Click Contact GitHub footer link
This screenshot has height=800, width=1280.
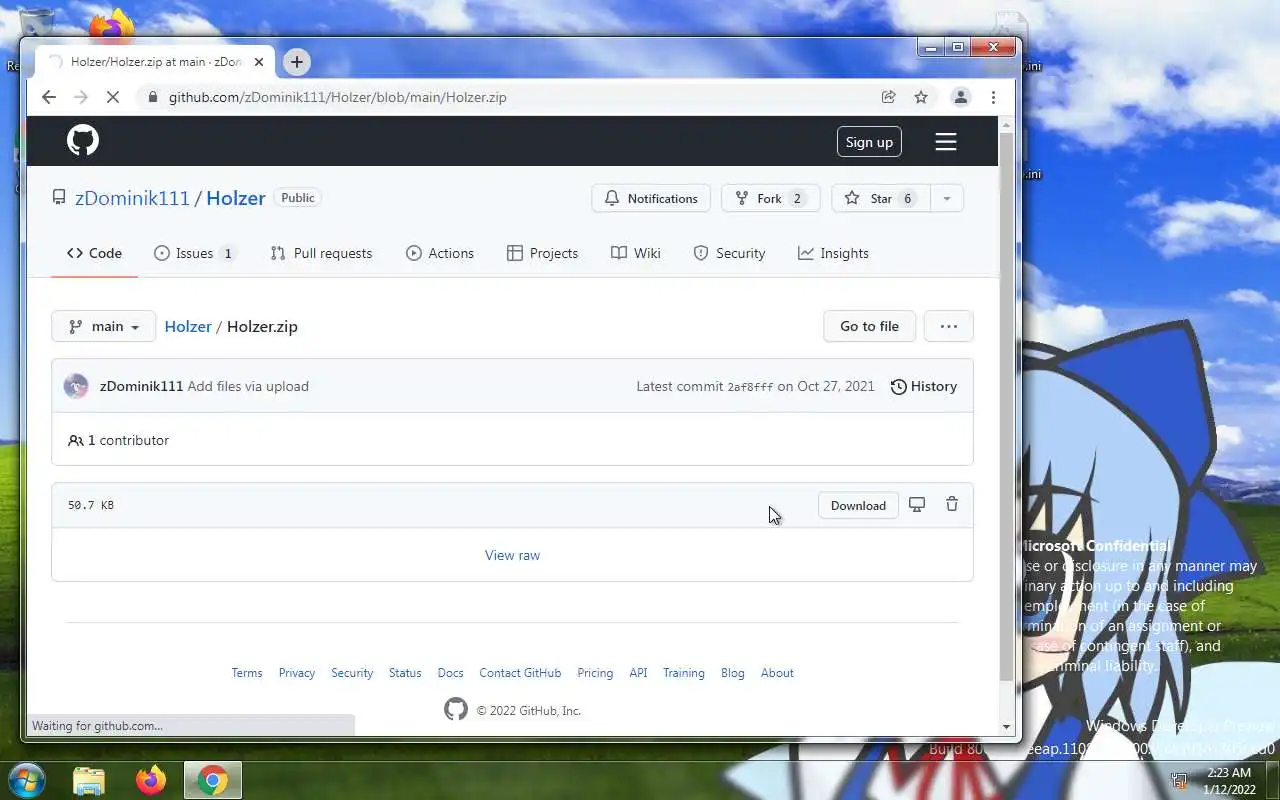520,673
